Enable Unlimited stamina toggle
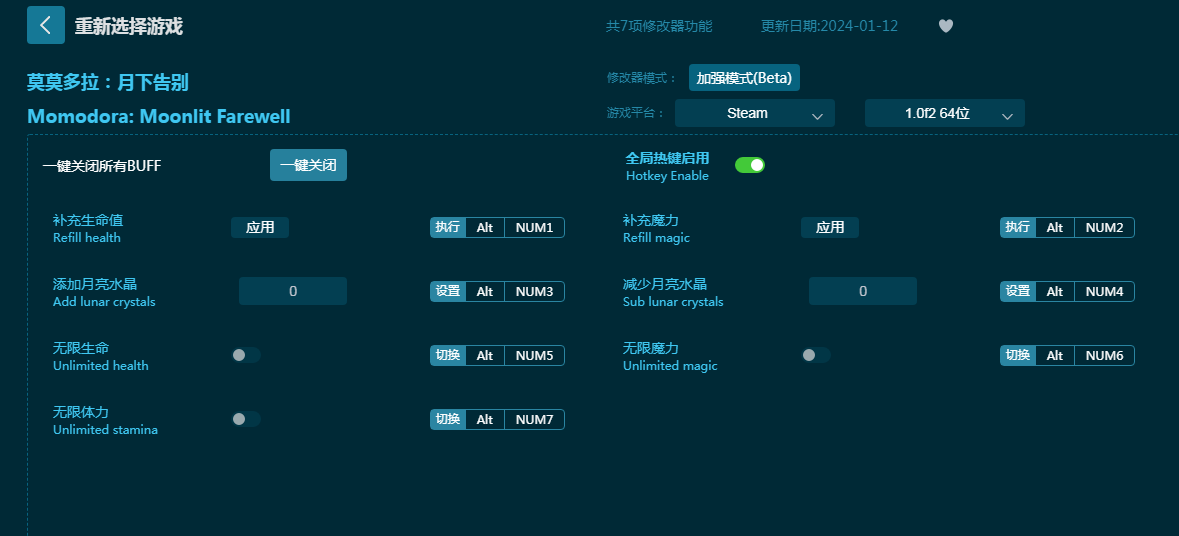Image resolution: width=1179 pixels, height=536 pixels. click(246, 419)
